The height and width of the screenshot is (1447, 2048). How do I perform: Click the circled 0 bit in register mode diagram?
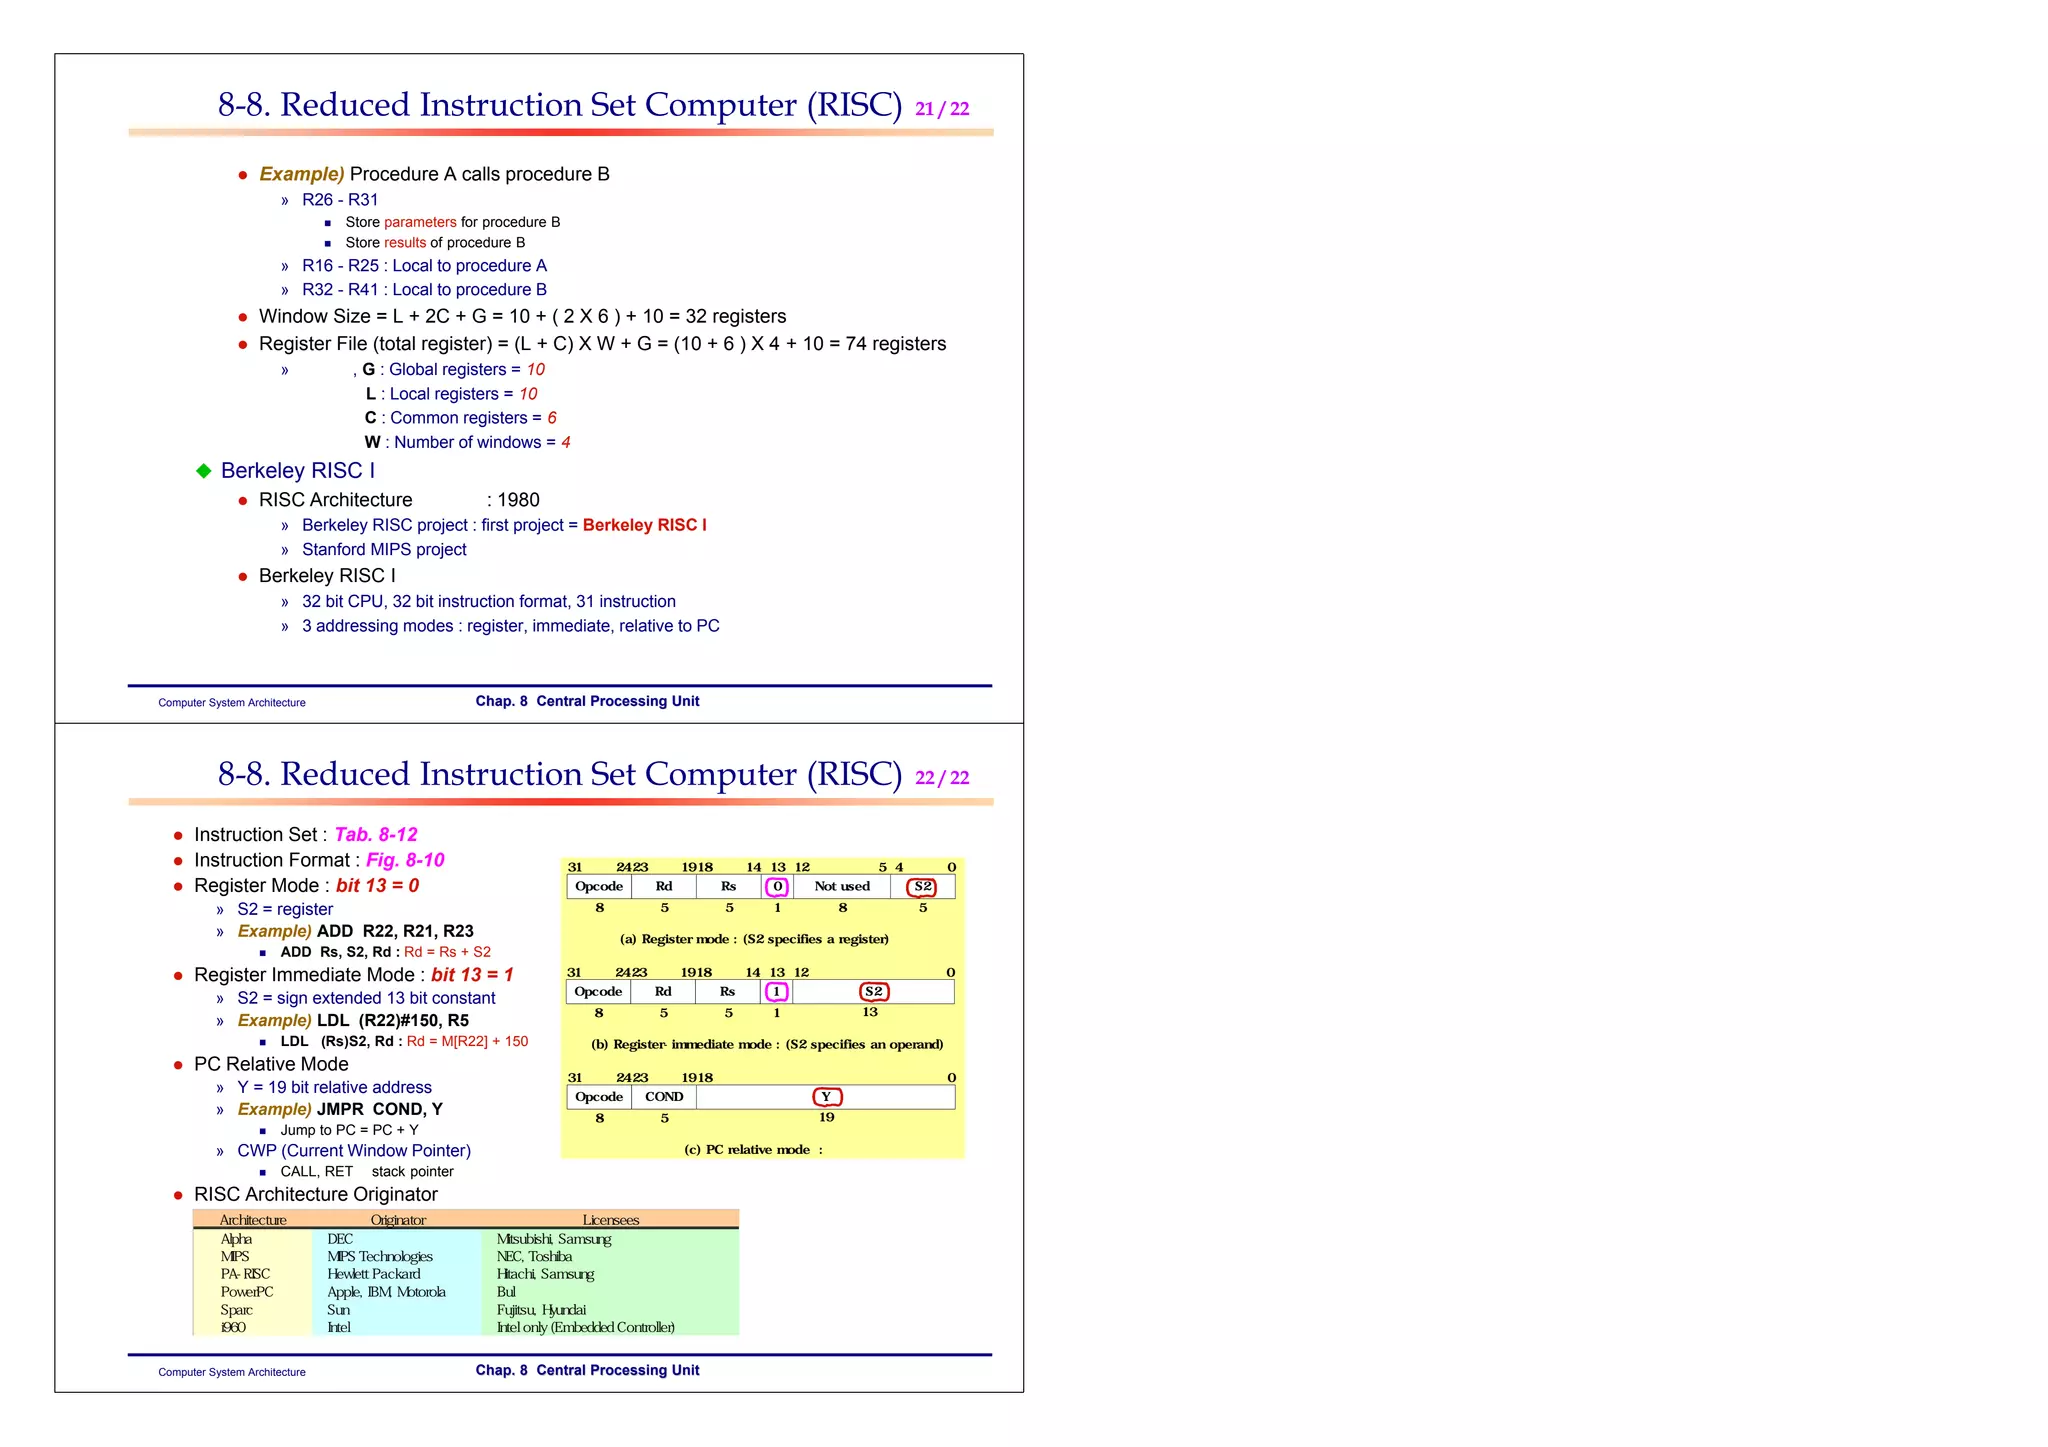[x=777, y=887]
